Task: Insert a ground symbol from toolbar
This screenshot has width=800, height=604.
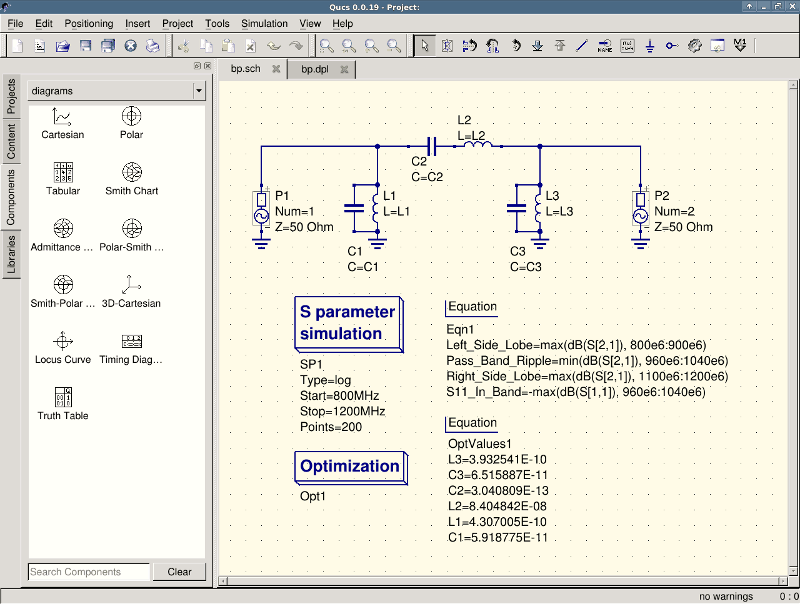Action: (x=649, y=46)
